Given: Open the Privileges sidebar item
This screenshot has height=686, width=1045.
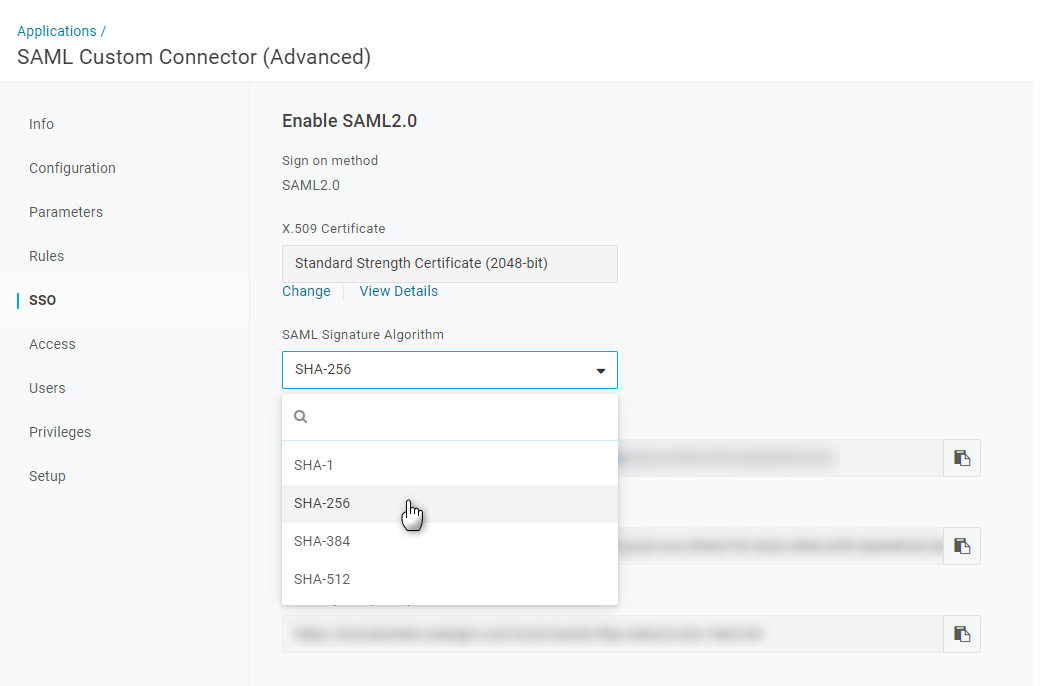Looking at the screenshot, I should pos(60,432).
